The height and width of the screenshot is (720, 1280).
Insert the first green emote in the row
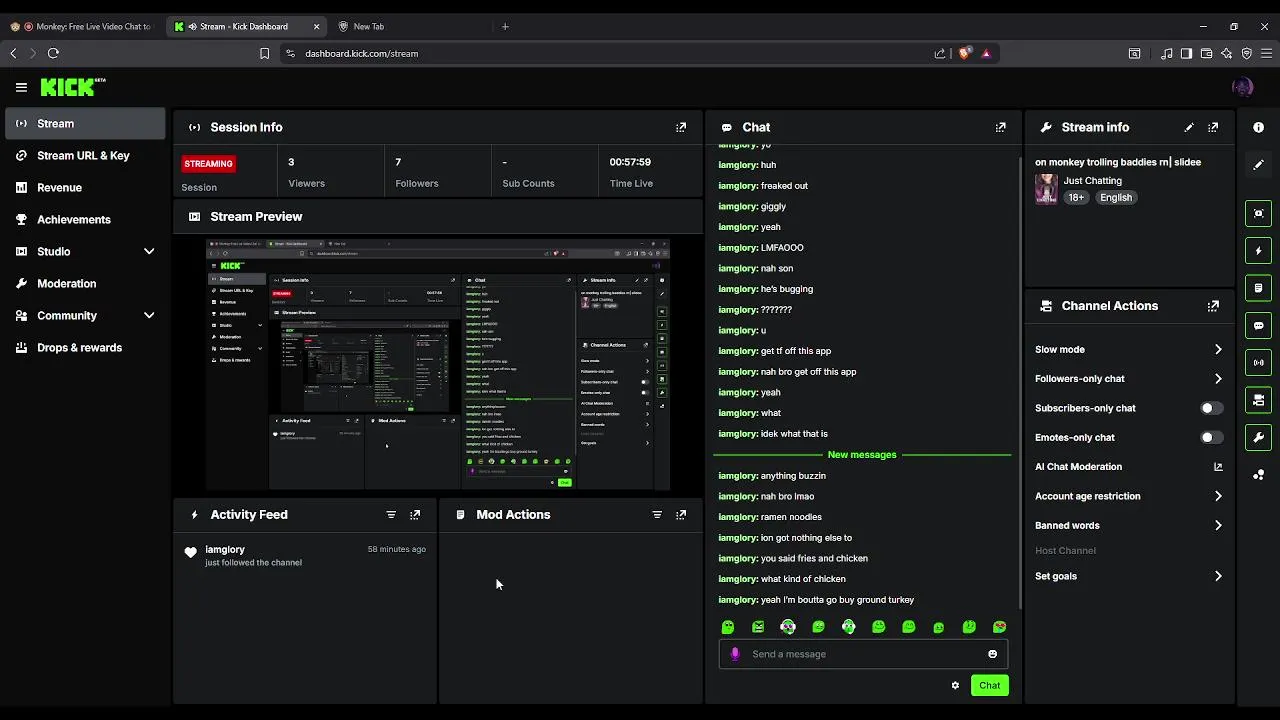(728, 627)
